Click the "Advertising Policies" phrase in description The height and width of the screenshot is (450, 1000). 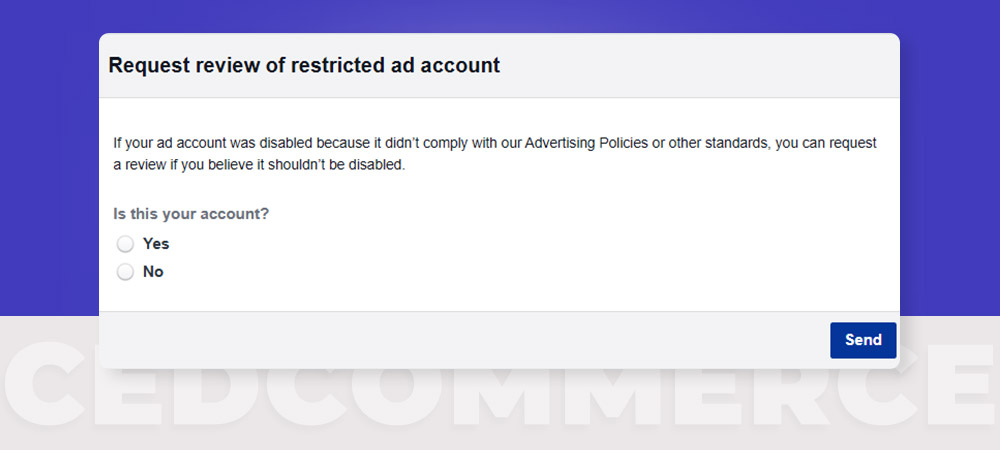point(586,143)
